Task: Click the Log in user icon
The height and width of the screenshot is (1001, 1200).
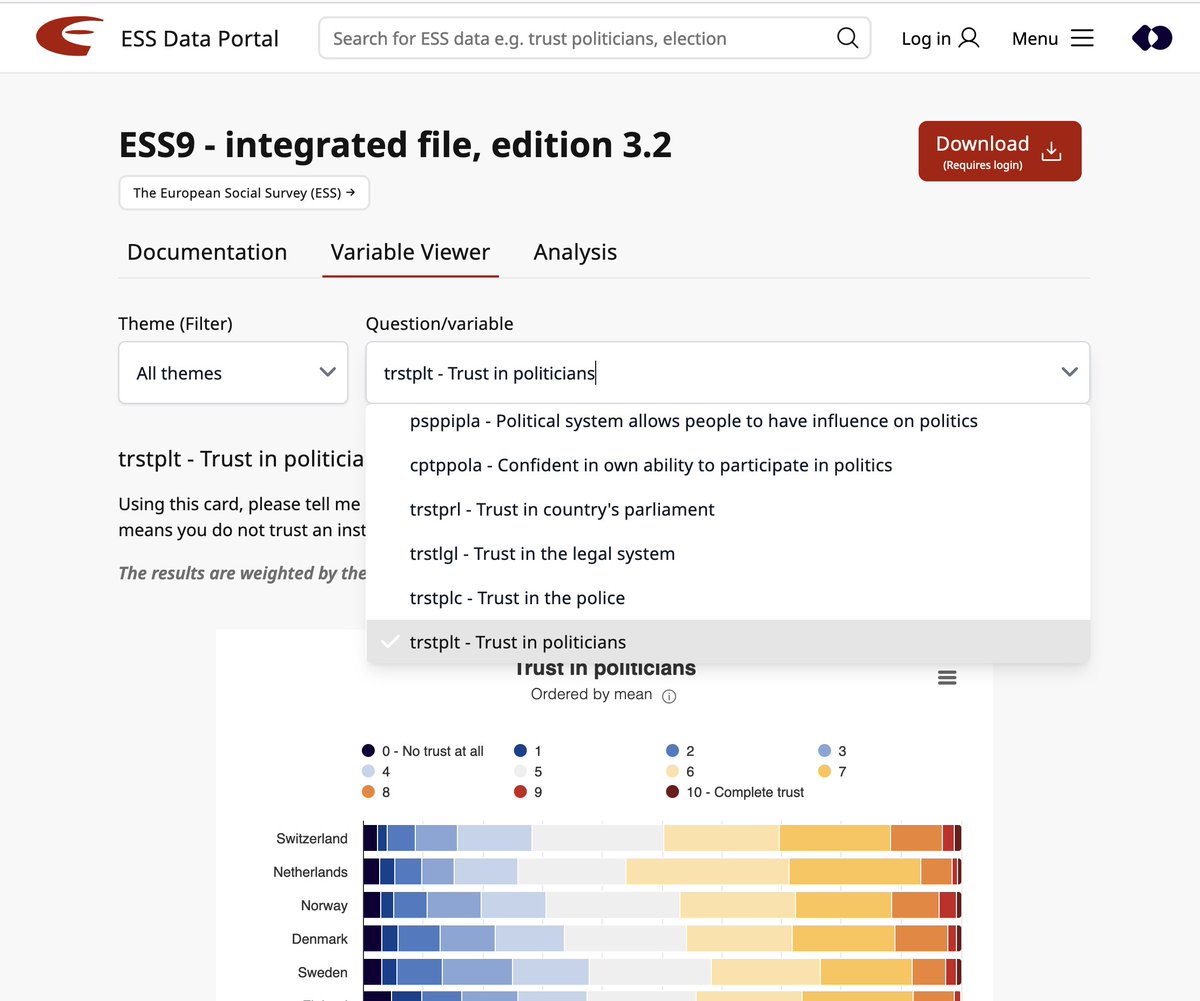Action: 968,38
